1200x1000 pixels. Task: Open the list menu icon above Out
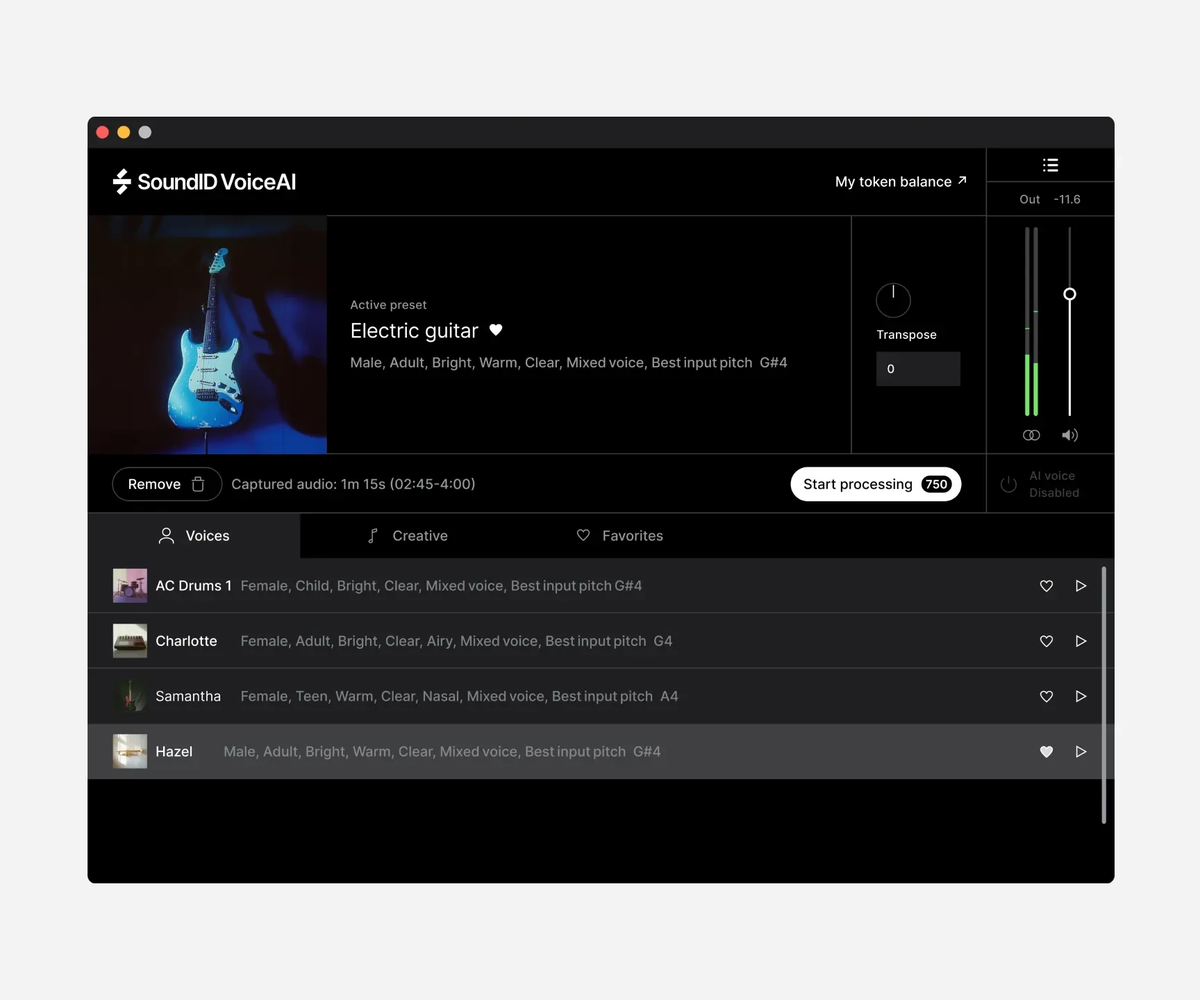(x=1050, y=165)
